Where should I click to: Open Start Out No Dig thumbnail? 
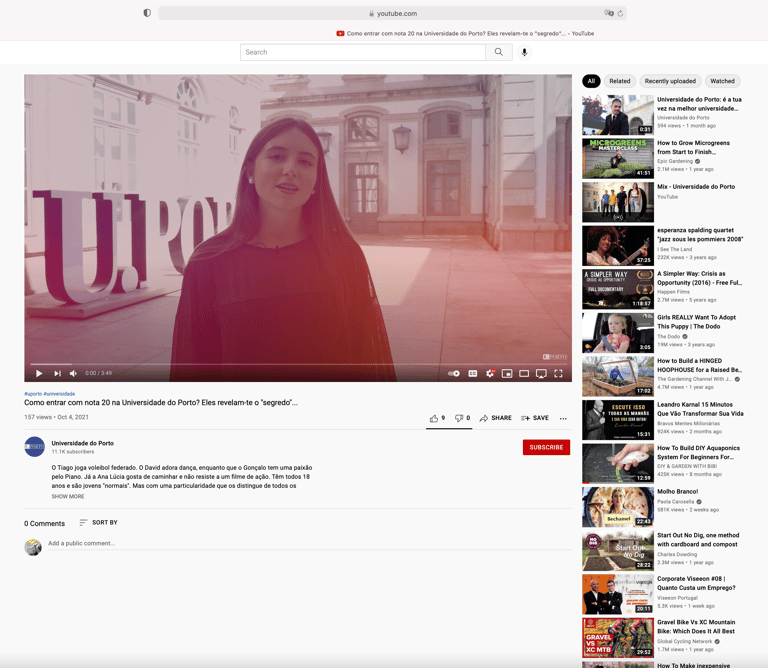[618, 551]
